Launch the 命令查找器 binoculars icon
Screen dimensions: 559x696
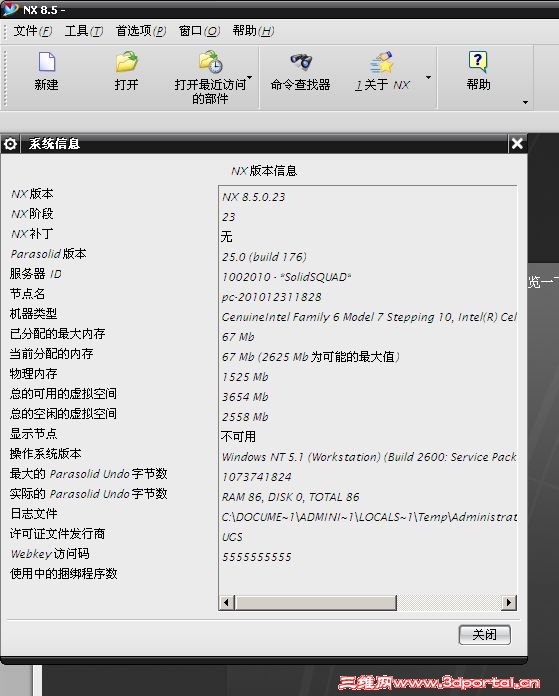click(301, 62)
